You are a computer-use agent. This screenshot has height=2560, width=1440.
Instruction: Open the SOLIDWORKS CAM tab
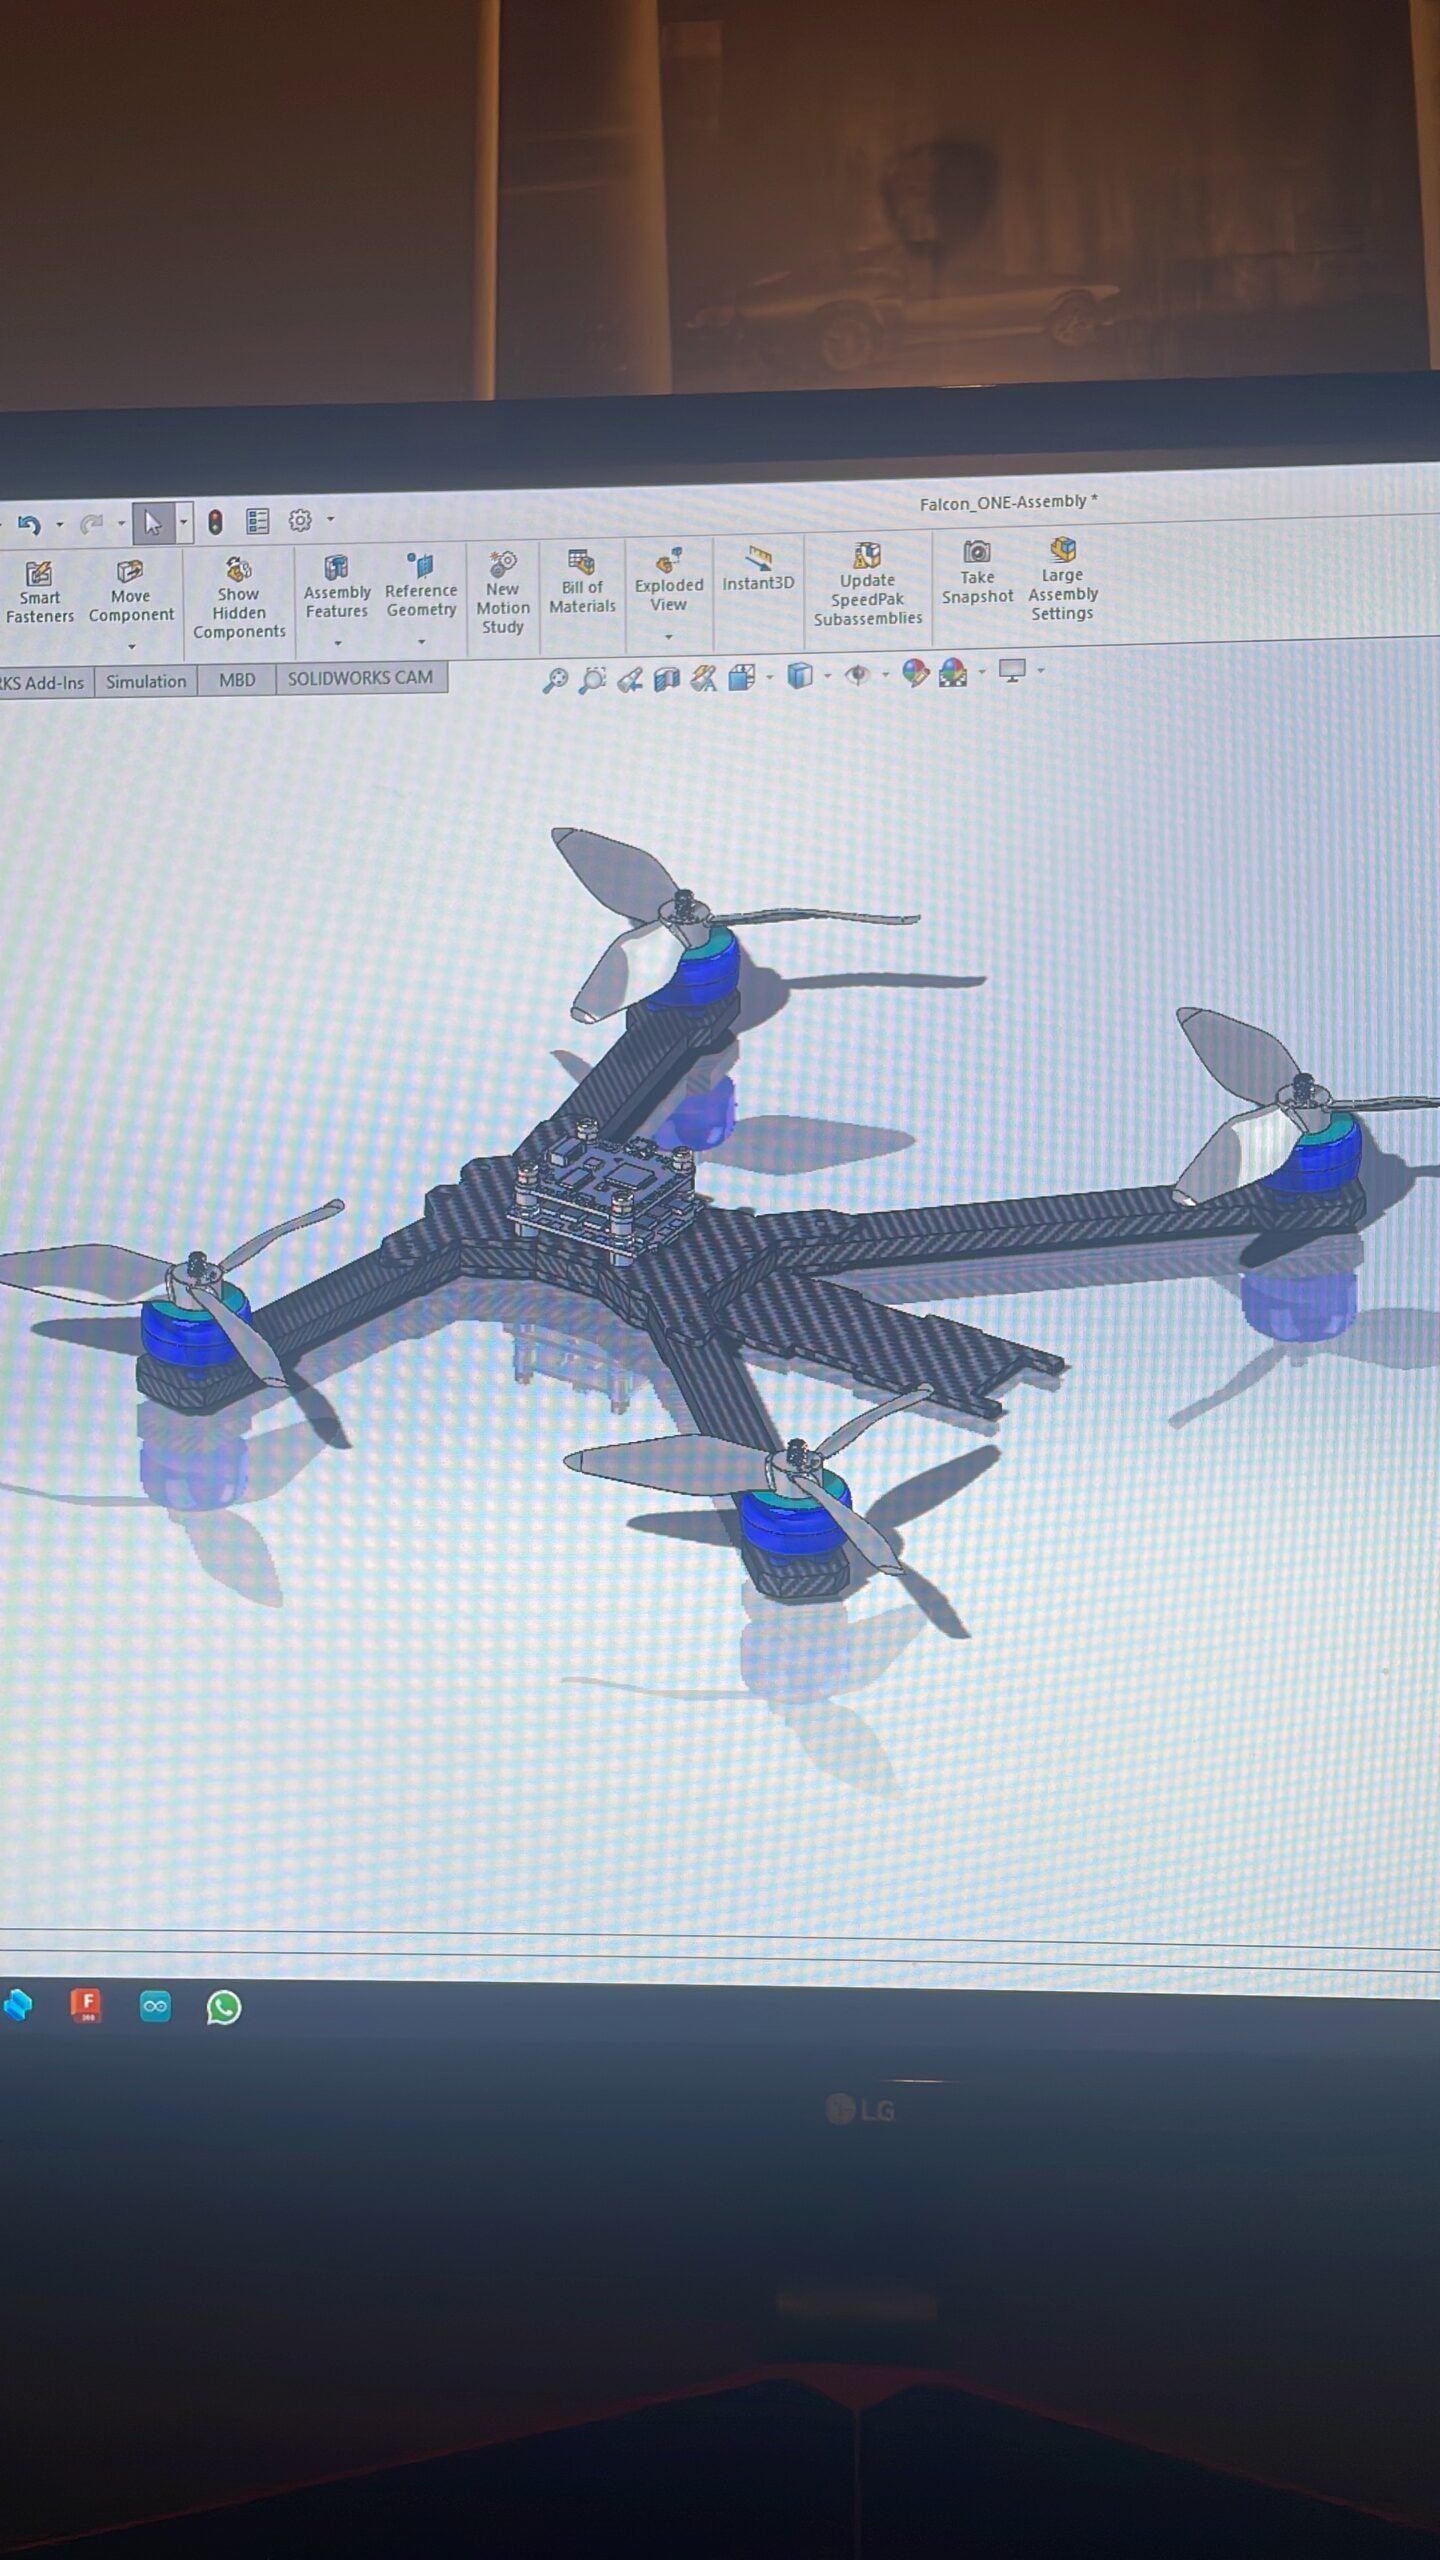[360, 678]
